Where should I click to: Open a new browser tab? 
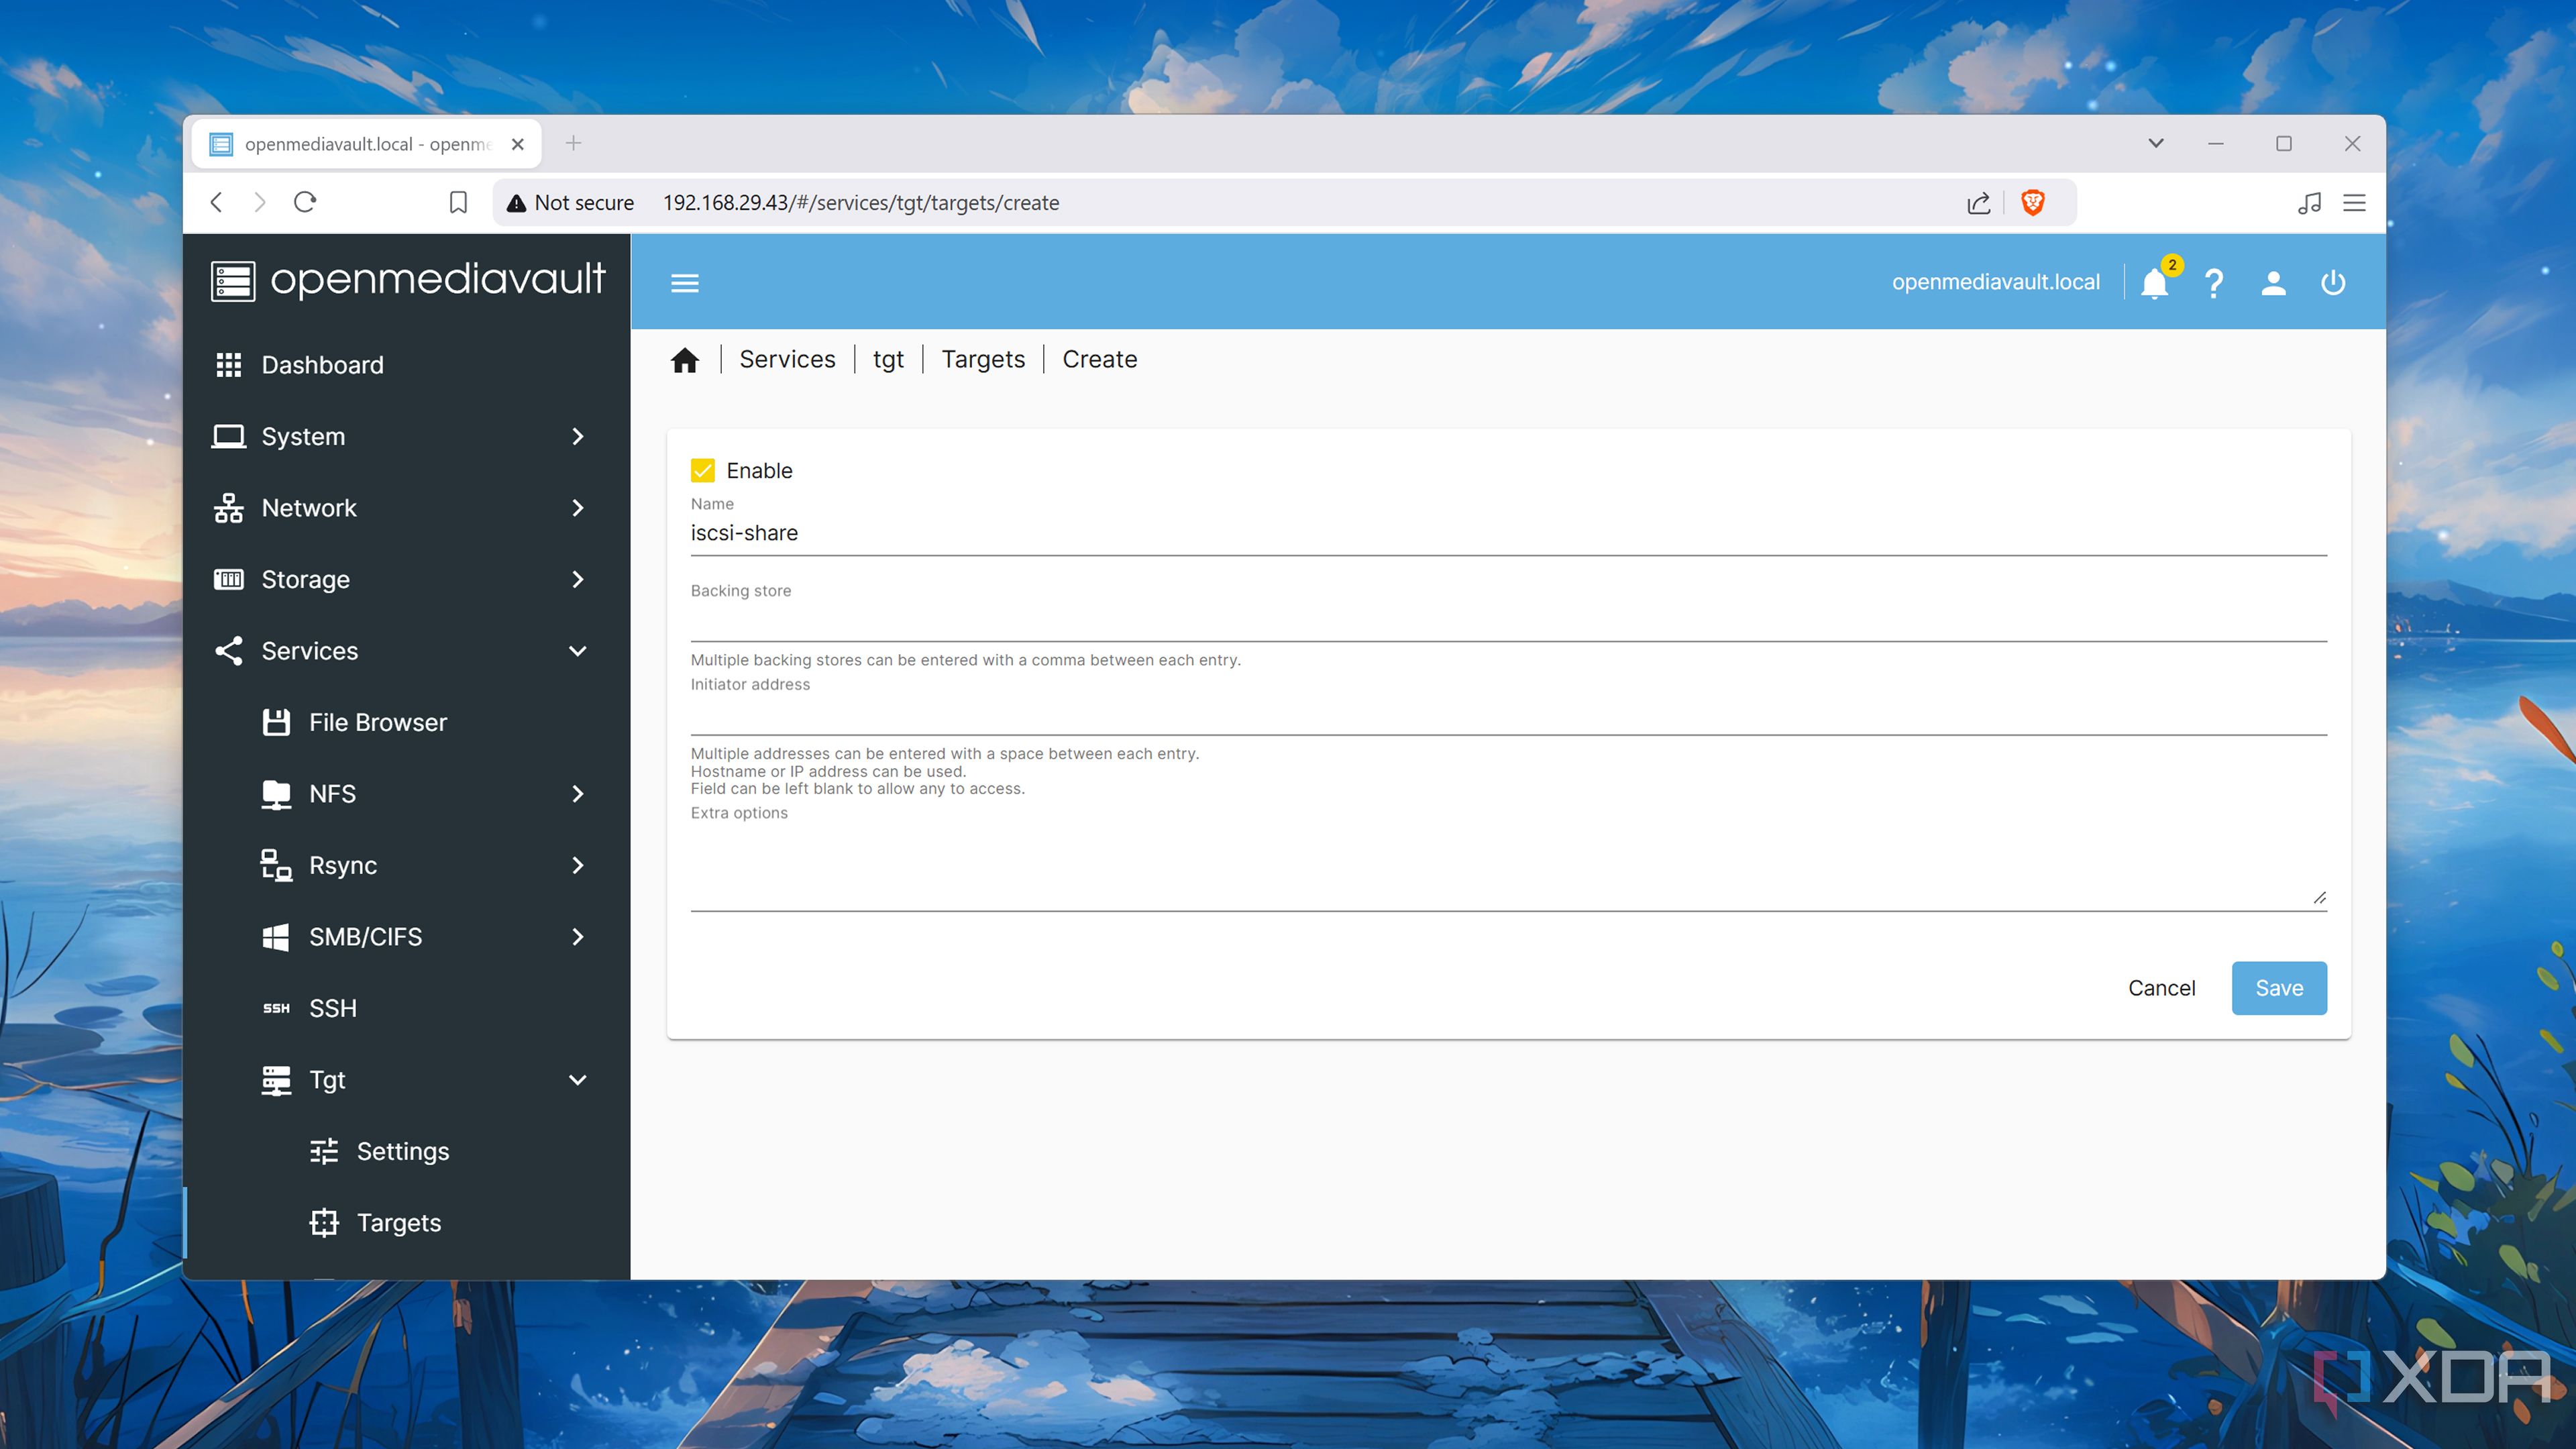click(x=573, y=143)
